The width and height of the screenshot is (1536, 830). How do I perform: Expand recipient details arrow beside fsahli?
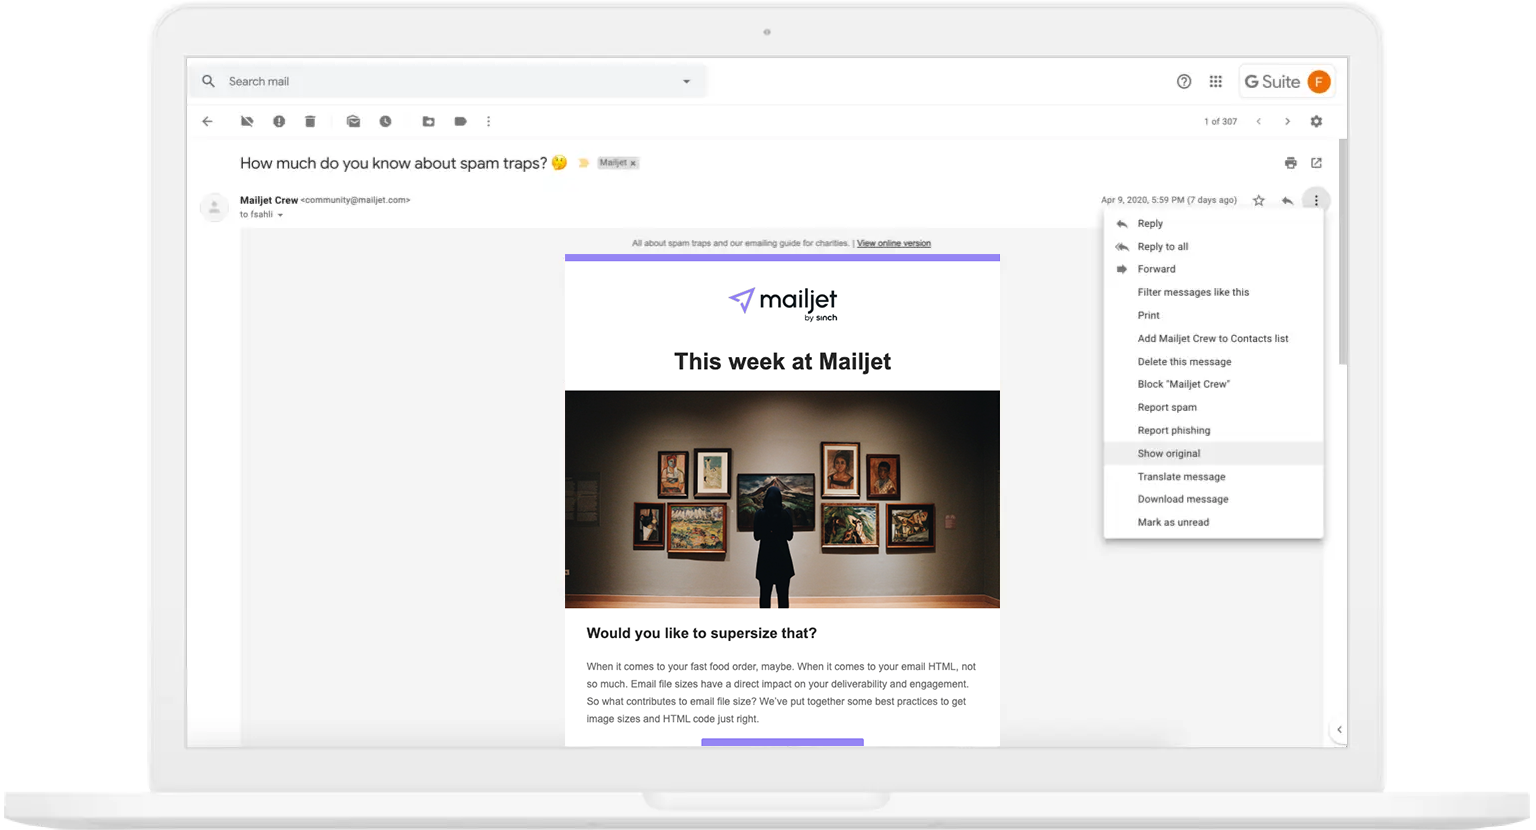[x=280, y=215]
